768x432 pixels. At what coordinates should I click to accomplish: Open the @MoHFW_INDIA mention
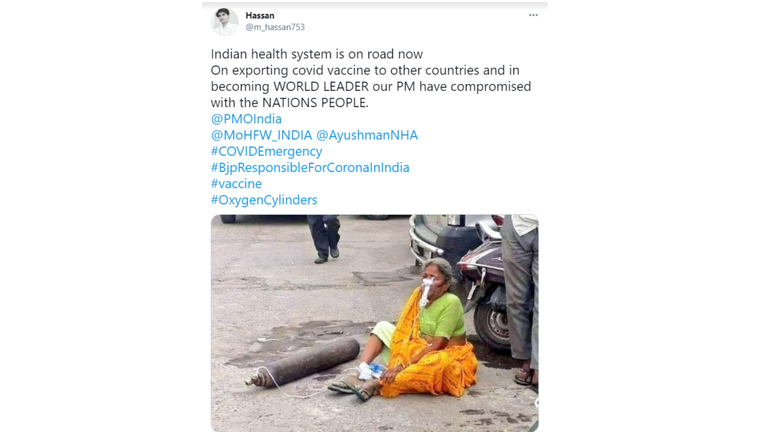click(x=261, y=135)
